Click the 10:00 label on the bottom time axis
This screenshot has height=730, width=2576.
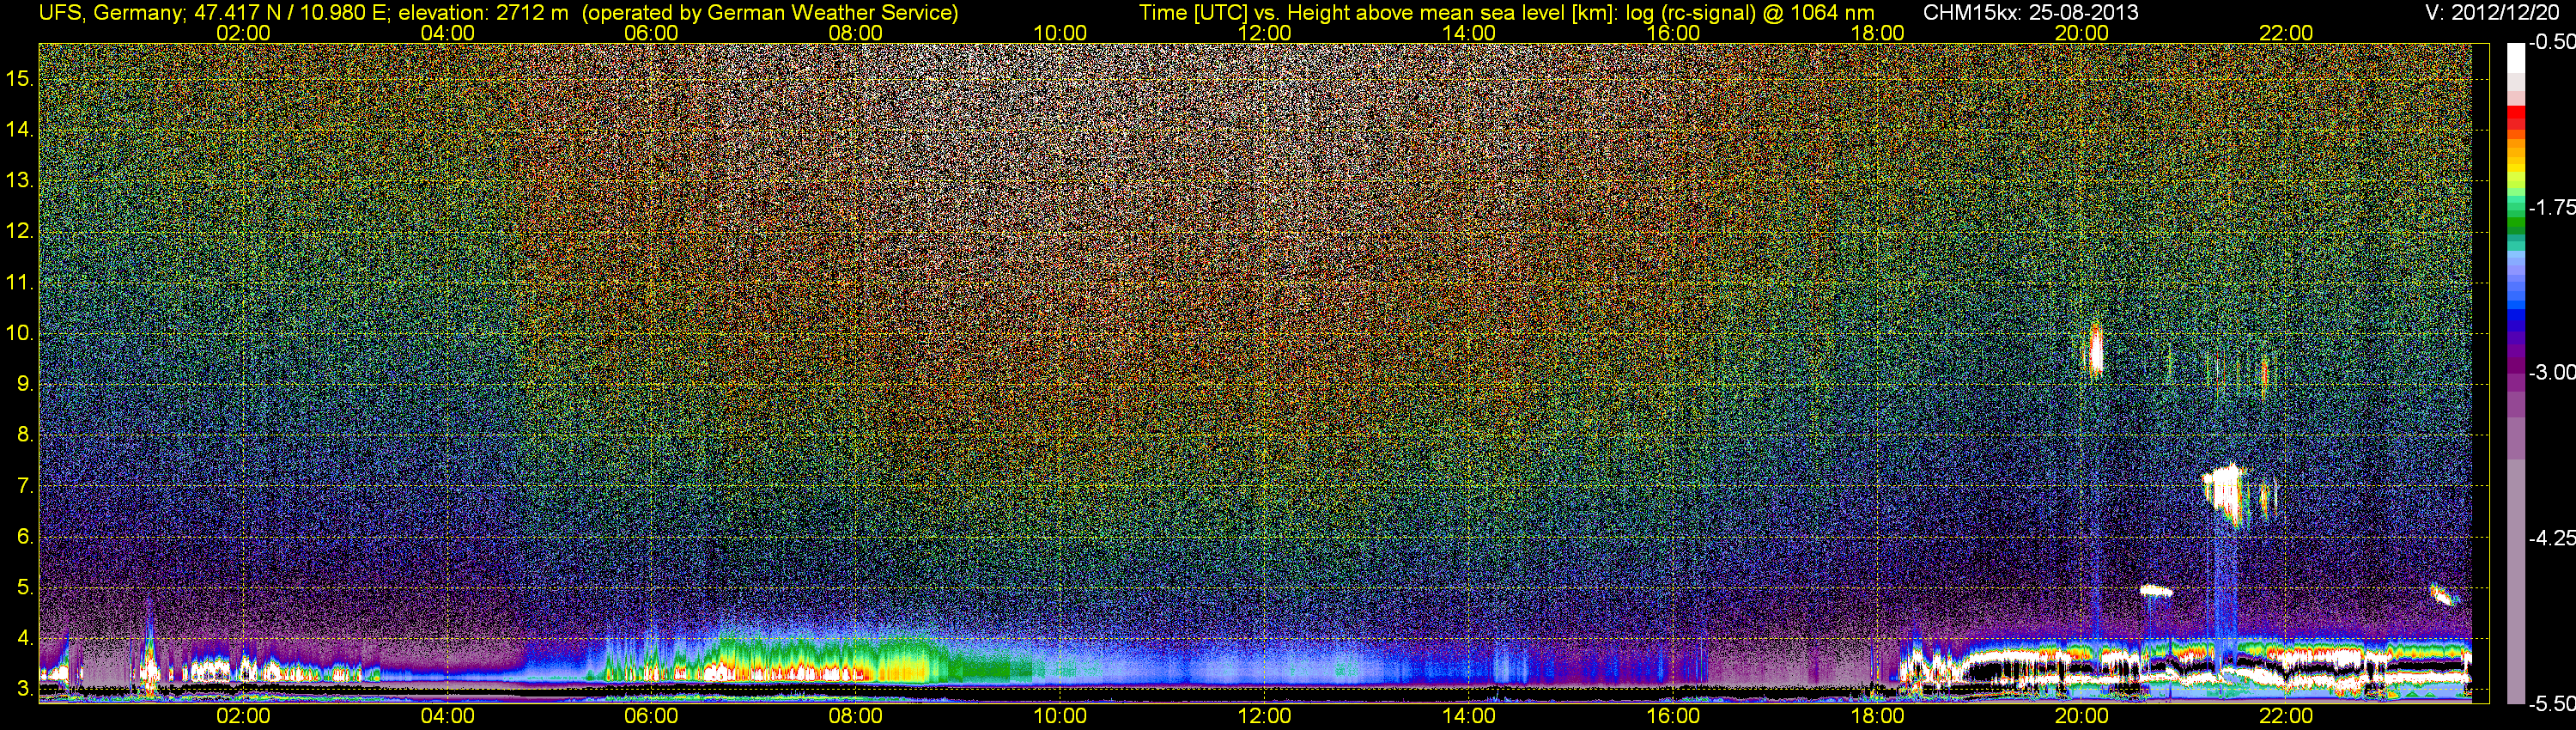1060,716
